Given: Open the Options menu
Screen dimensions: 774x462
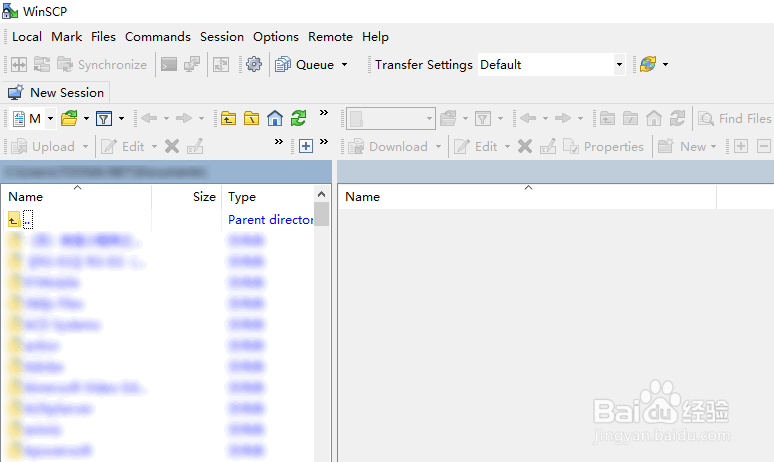Looking at the screenshot, I should pyautogui.click(x=275, y=37).
